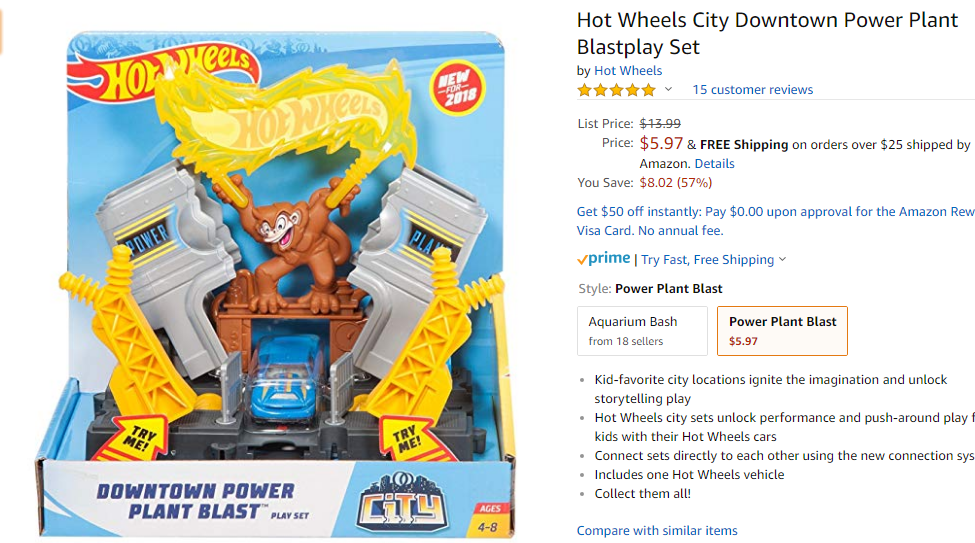Click the five-star rating icons
This screenshot has height=543, width=975.
pos(616,90)
